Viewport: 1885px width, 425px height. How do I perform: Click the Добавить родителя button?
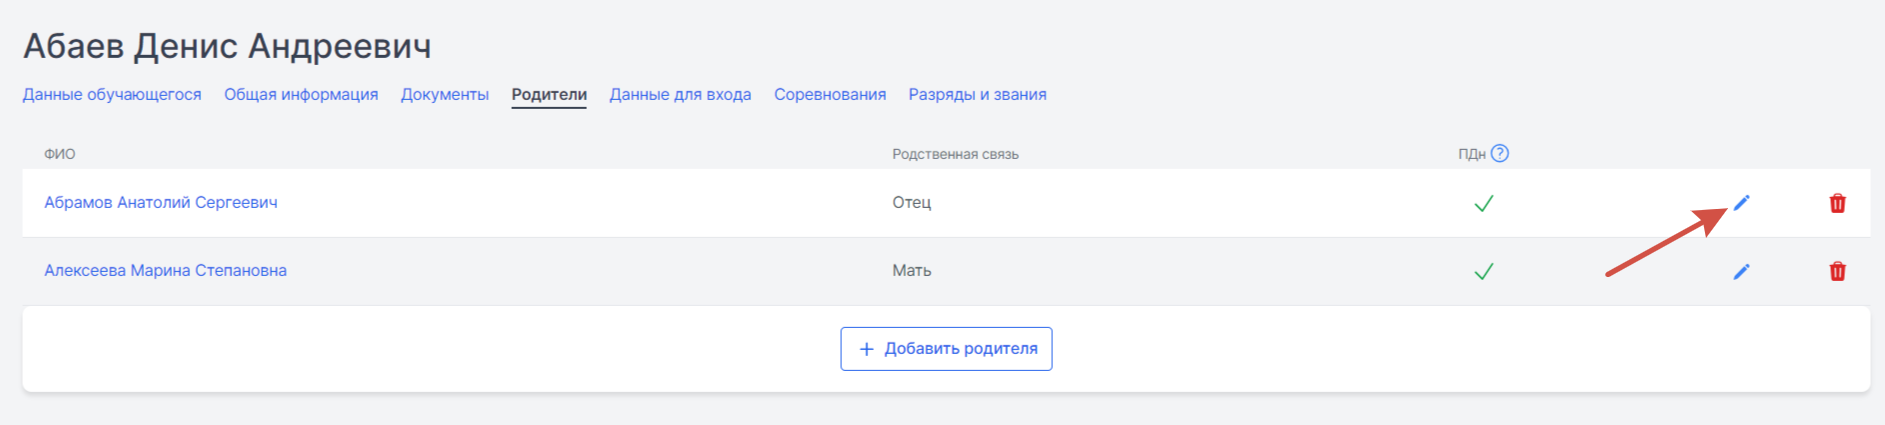coord(946,349)
